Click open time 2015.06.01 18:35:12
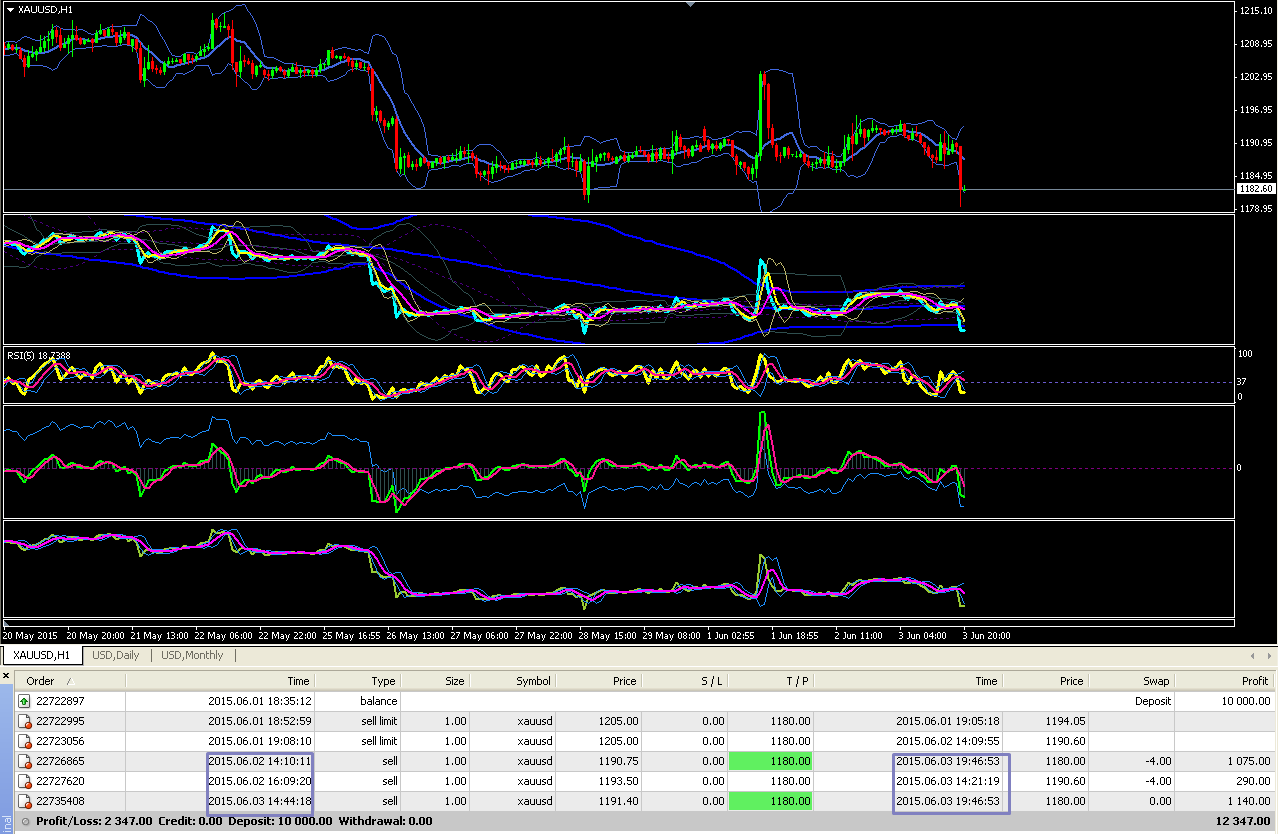This screenshot has width=1278, height=834. (x=260, y=701)
